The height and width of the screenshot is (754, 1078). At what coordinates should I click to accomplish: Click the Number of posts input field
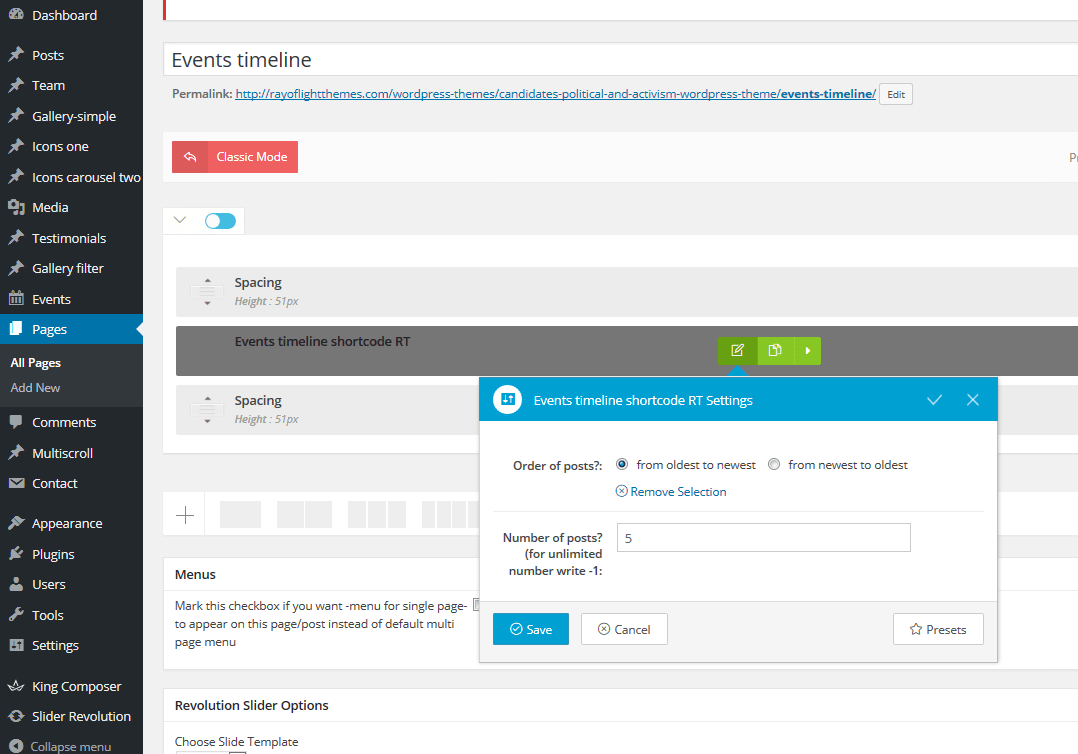(x=763, y=537)
